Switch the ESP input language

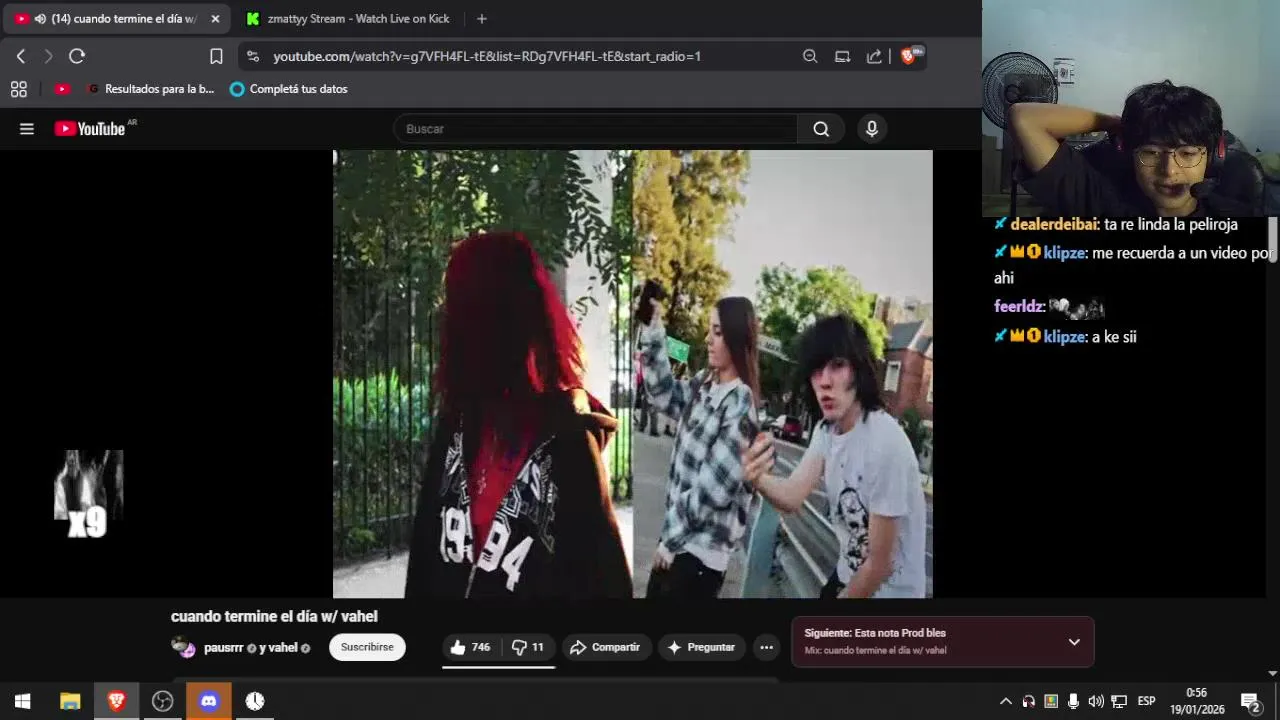point(1146,701)
